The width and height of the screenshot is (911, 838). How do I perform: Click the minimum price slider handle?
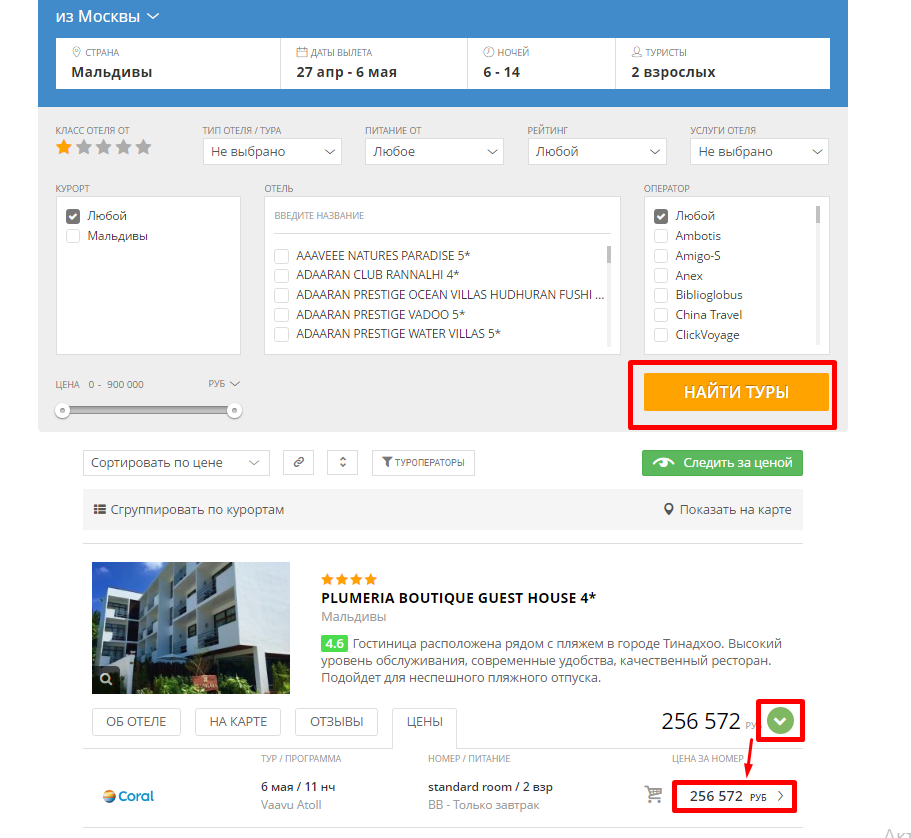(63, 411)
